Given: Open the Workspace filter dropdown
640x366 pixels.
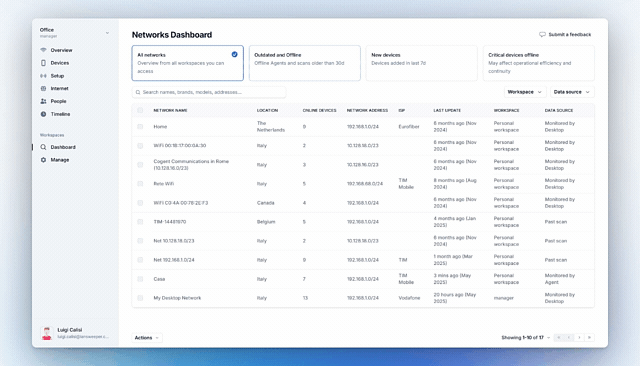Looking at the screenshot, I should tap(525, 92).
